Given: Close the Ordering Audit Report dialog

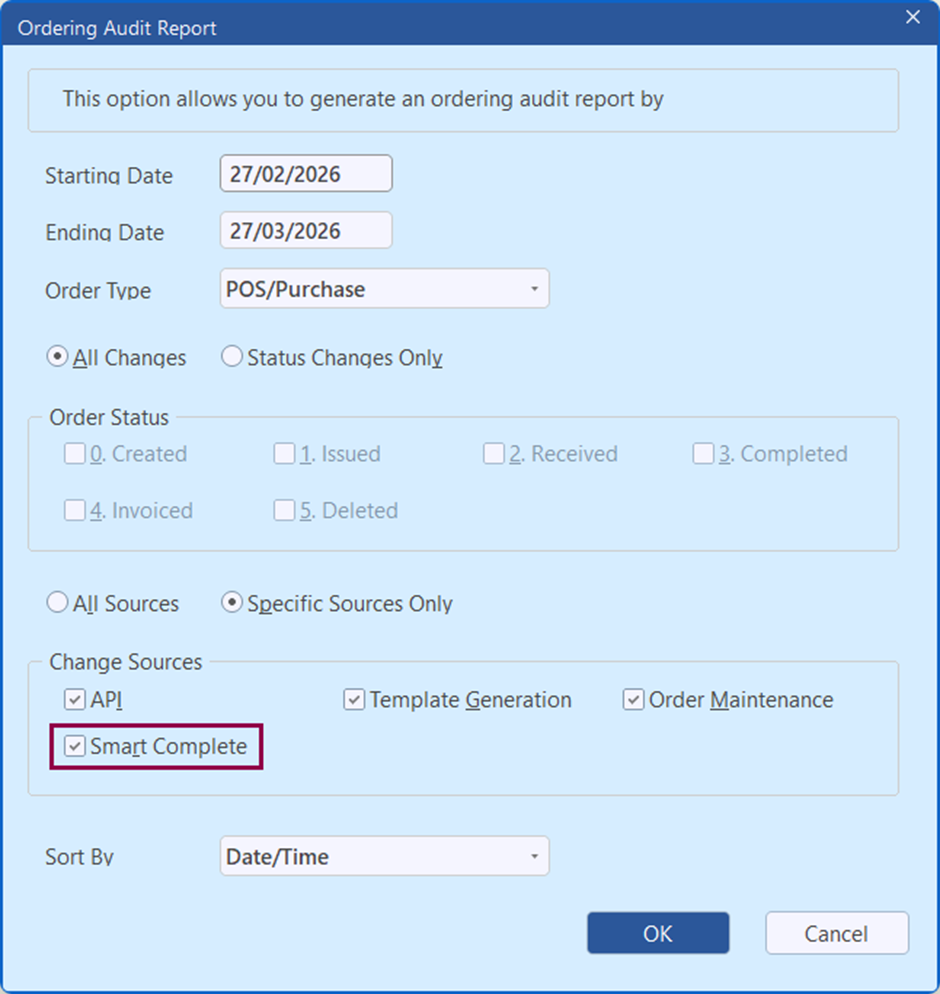Looking at the screenshot, I should (912, 17).
